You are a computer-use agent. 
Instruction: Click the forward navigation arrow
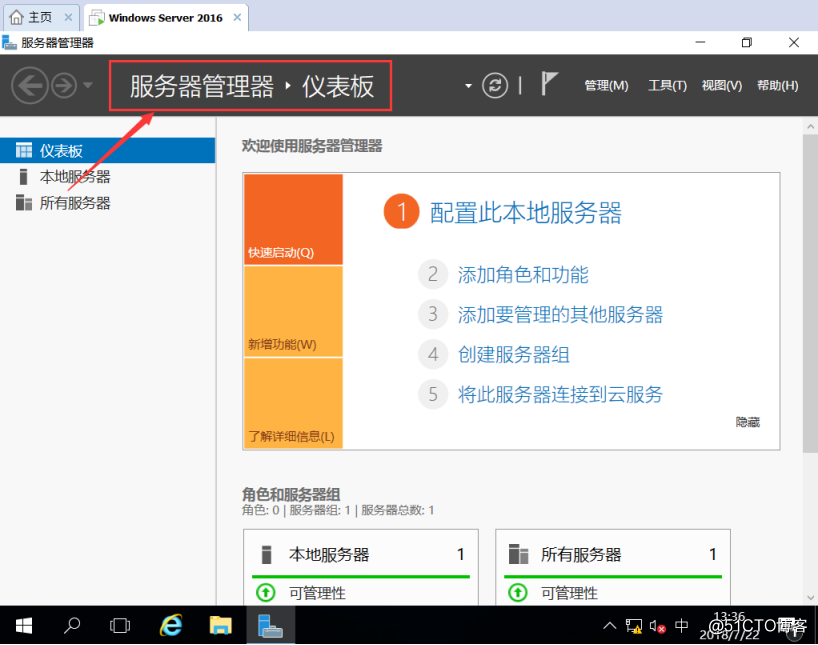(x=65, y=86)
